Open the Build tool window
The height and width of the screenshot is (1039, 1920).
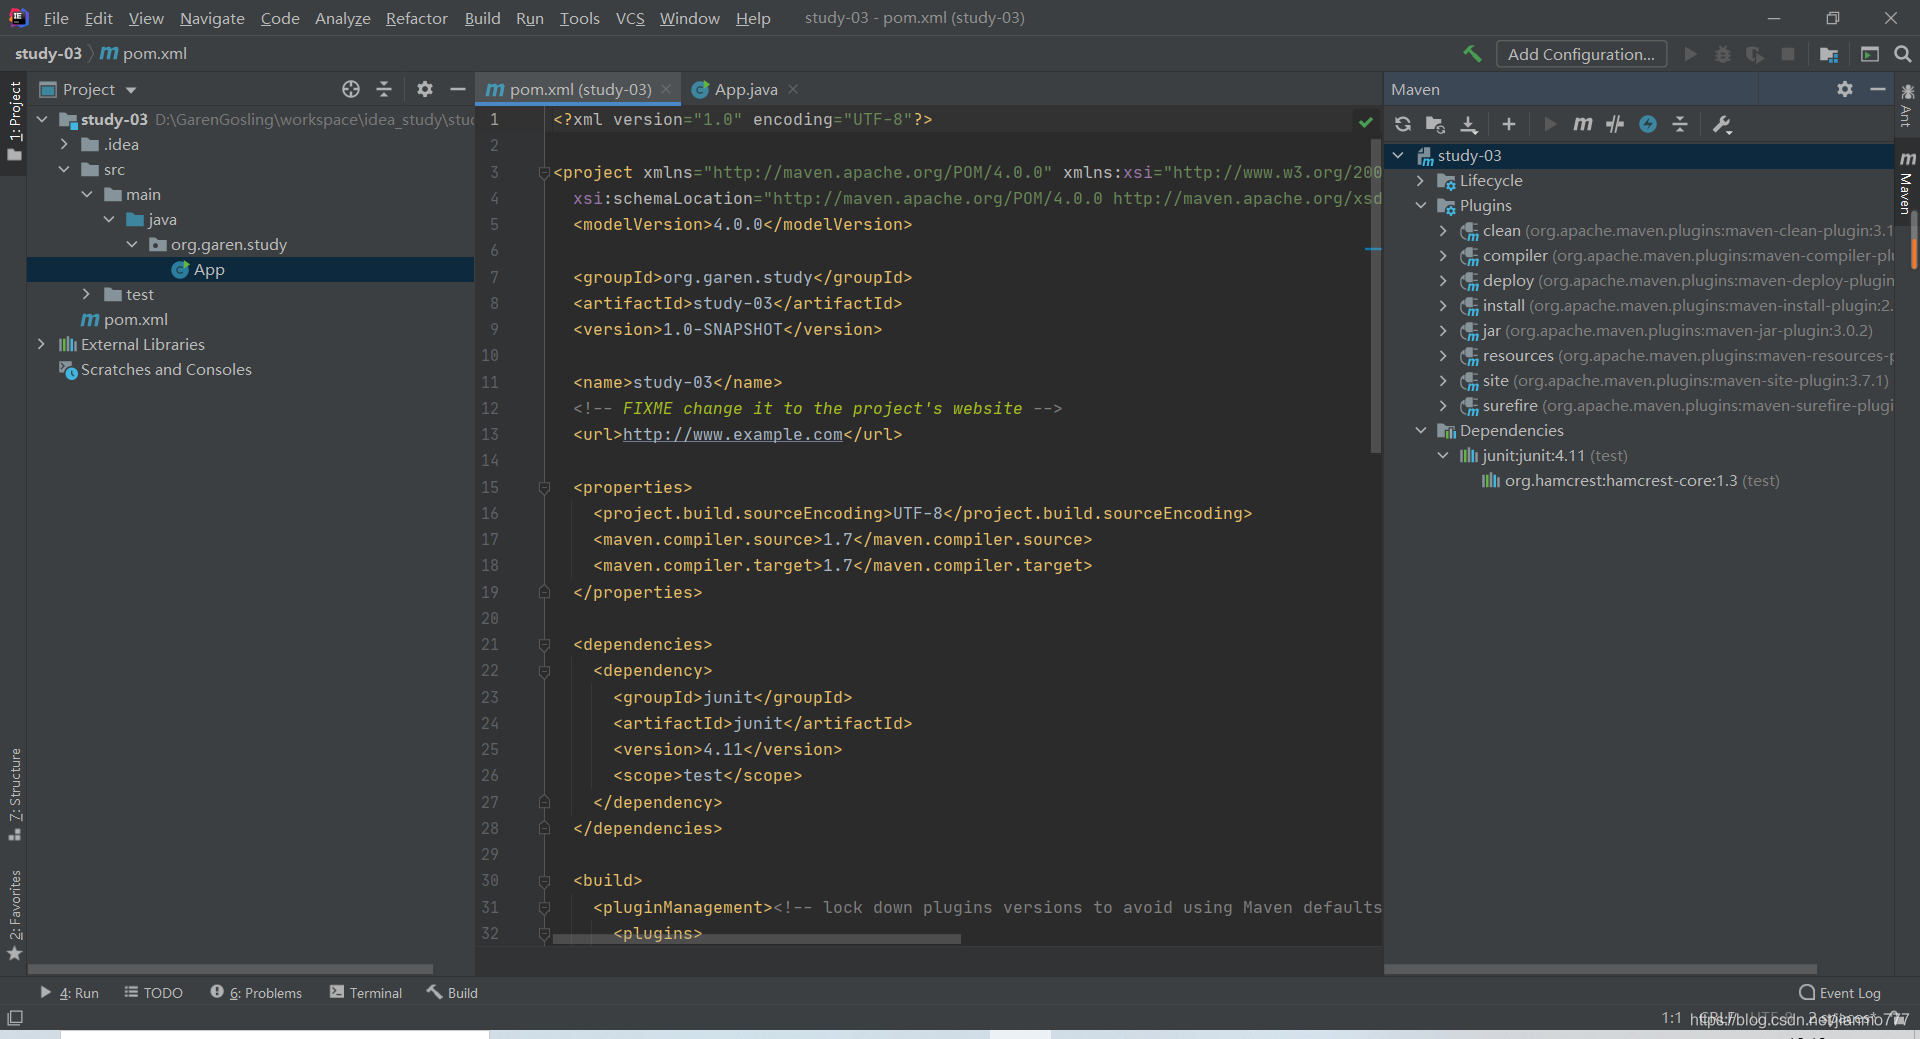453,992
